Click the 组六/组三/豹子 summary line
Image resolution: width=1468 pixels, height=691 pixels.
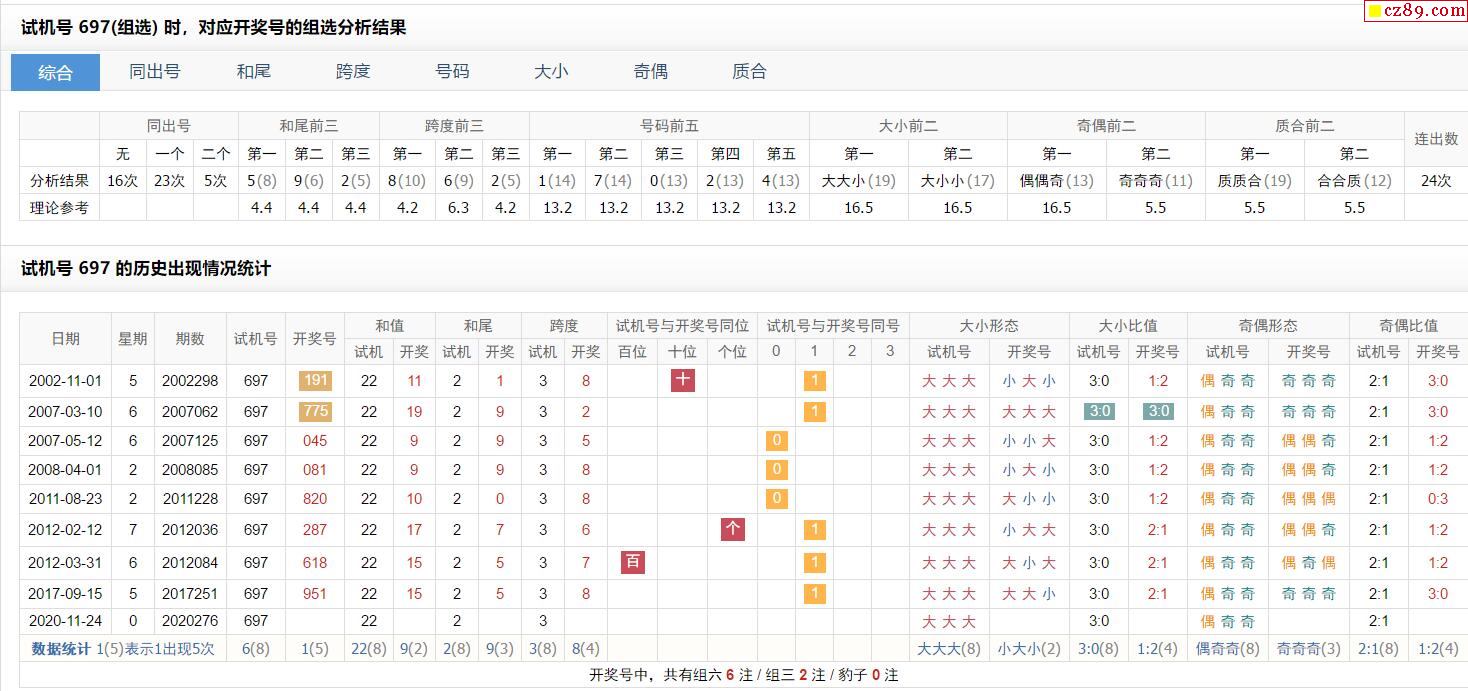744,675
